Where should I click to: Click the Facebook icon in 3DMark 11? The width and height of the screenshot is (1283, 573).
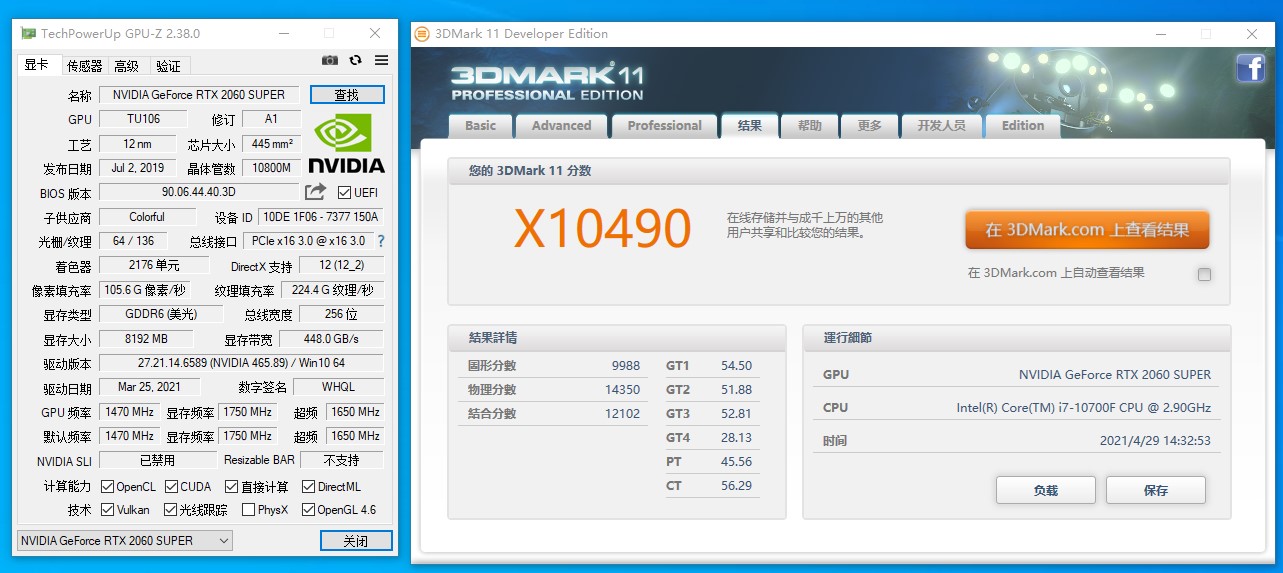[1251, 68]
